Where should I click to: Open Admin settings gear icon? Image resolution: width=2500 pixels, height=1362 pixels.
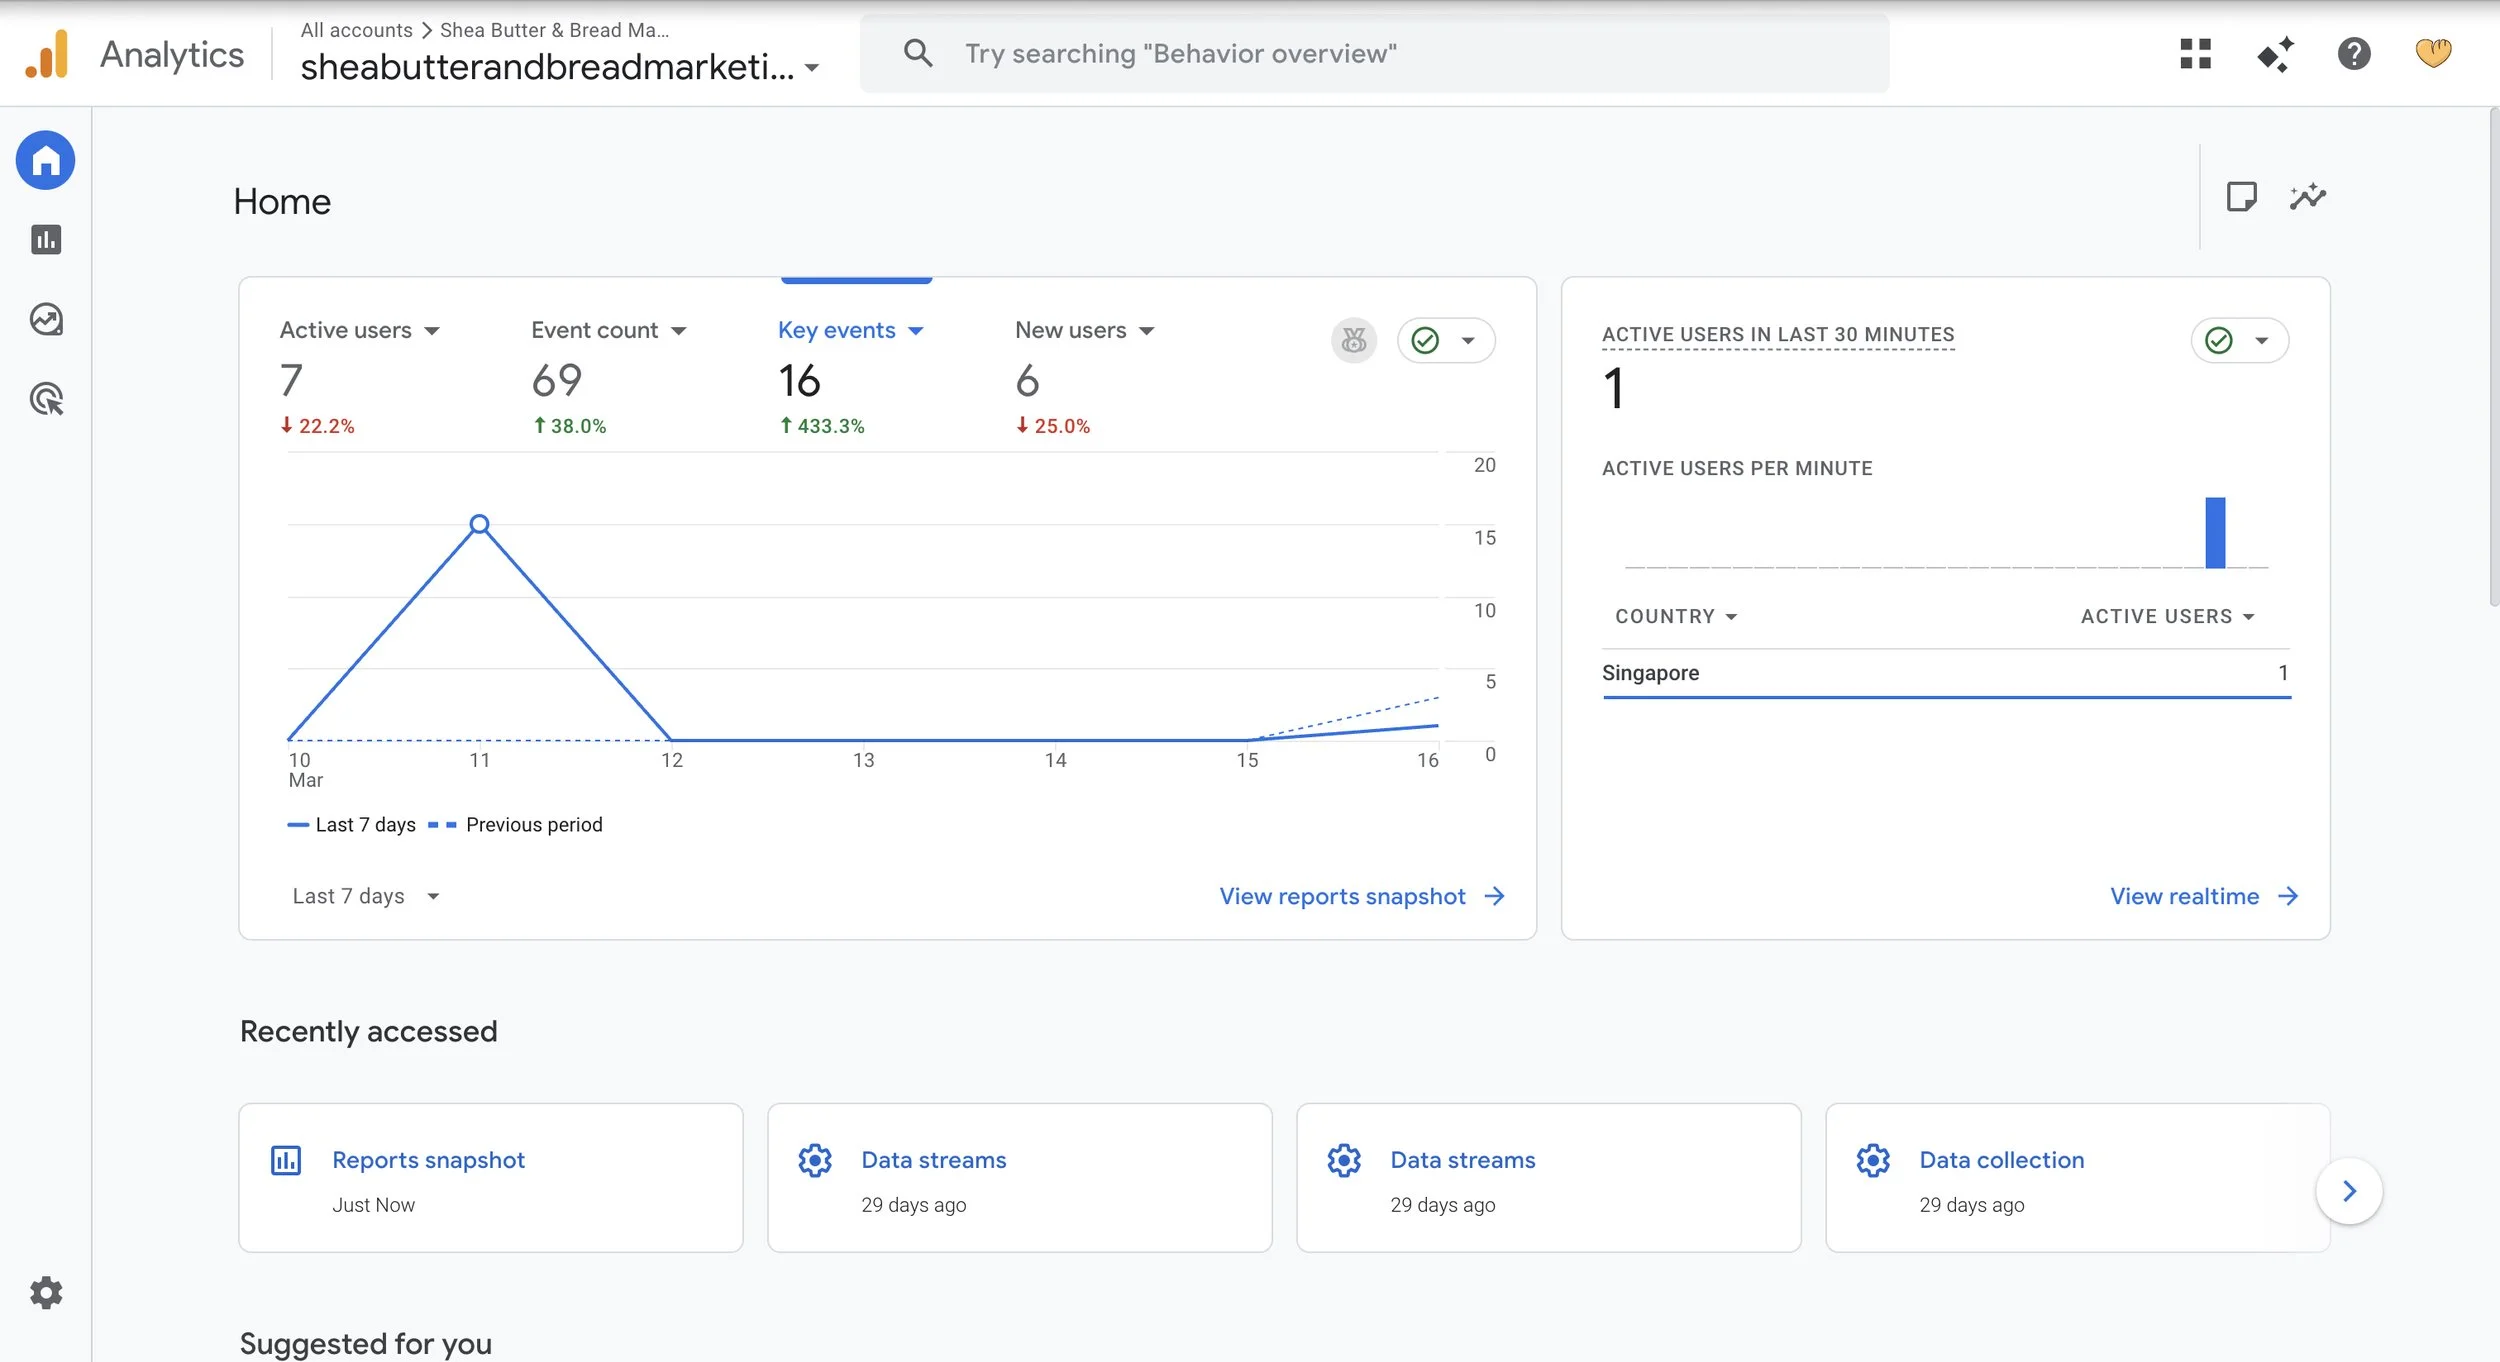pyautogui.click(x=46, y=1293)
